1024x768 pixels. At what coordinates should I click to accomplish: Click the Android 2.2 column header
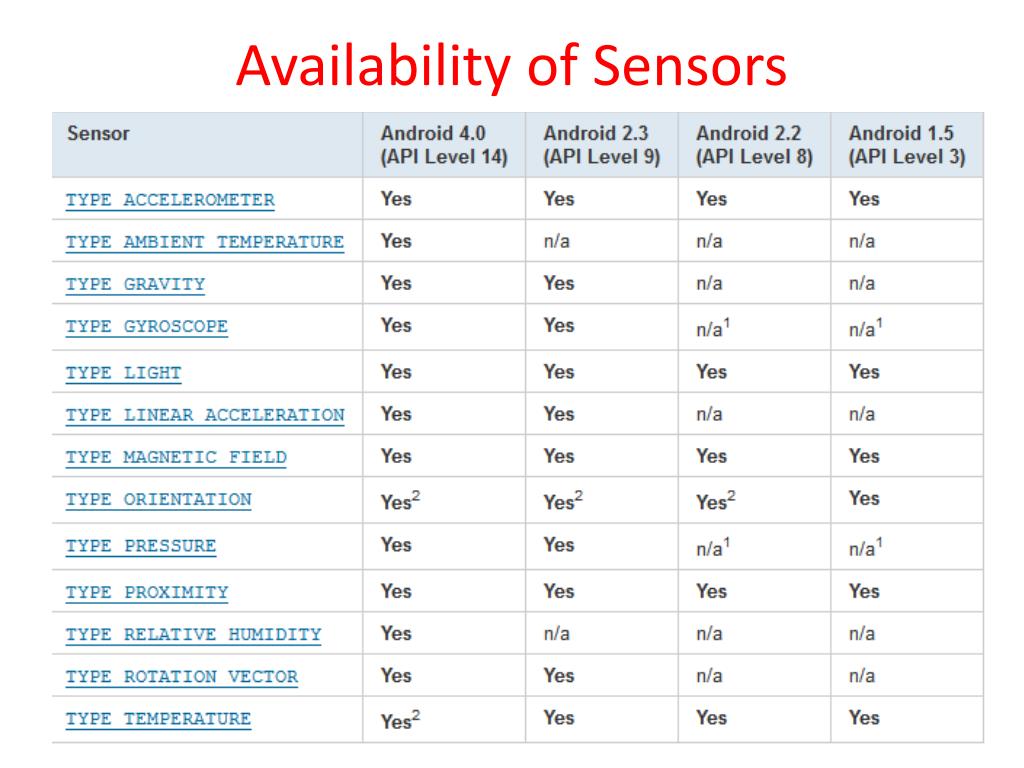point(754,145)
